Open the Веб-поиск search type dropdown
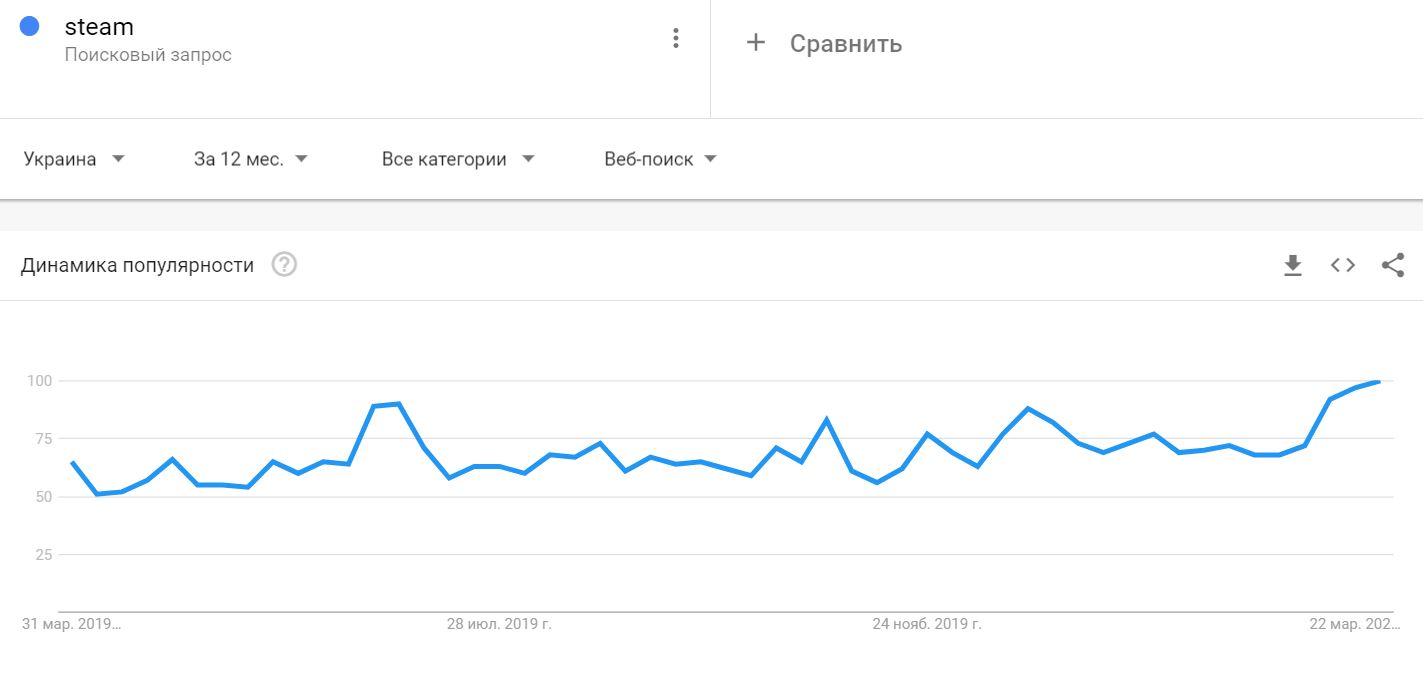The width and height of the screenshot is (1423, 680). click(x=661, y=159)
